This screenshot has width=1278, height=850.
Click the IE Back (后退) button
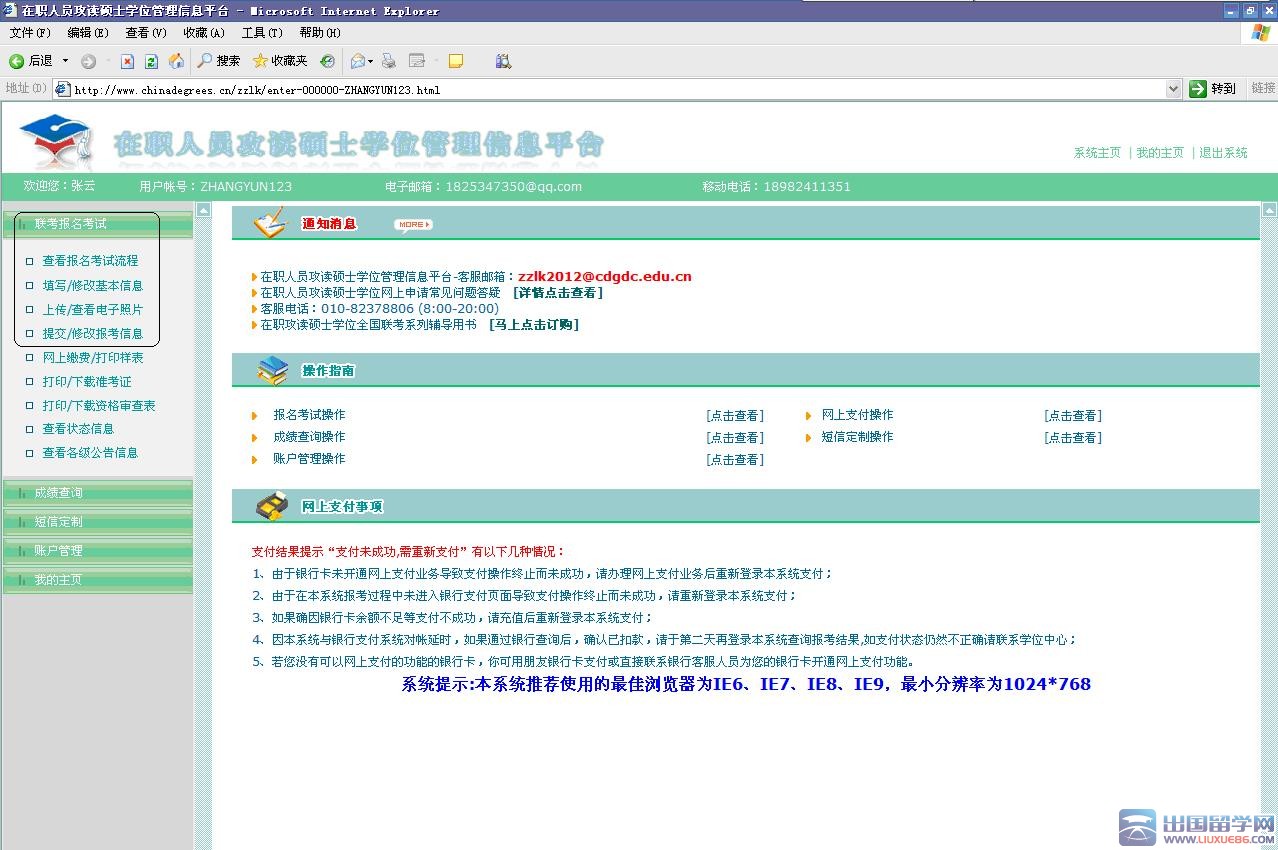click(30, 61)
